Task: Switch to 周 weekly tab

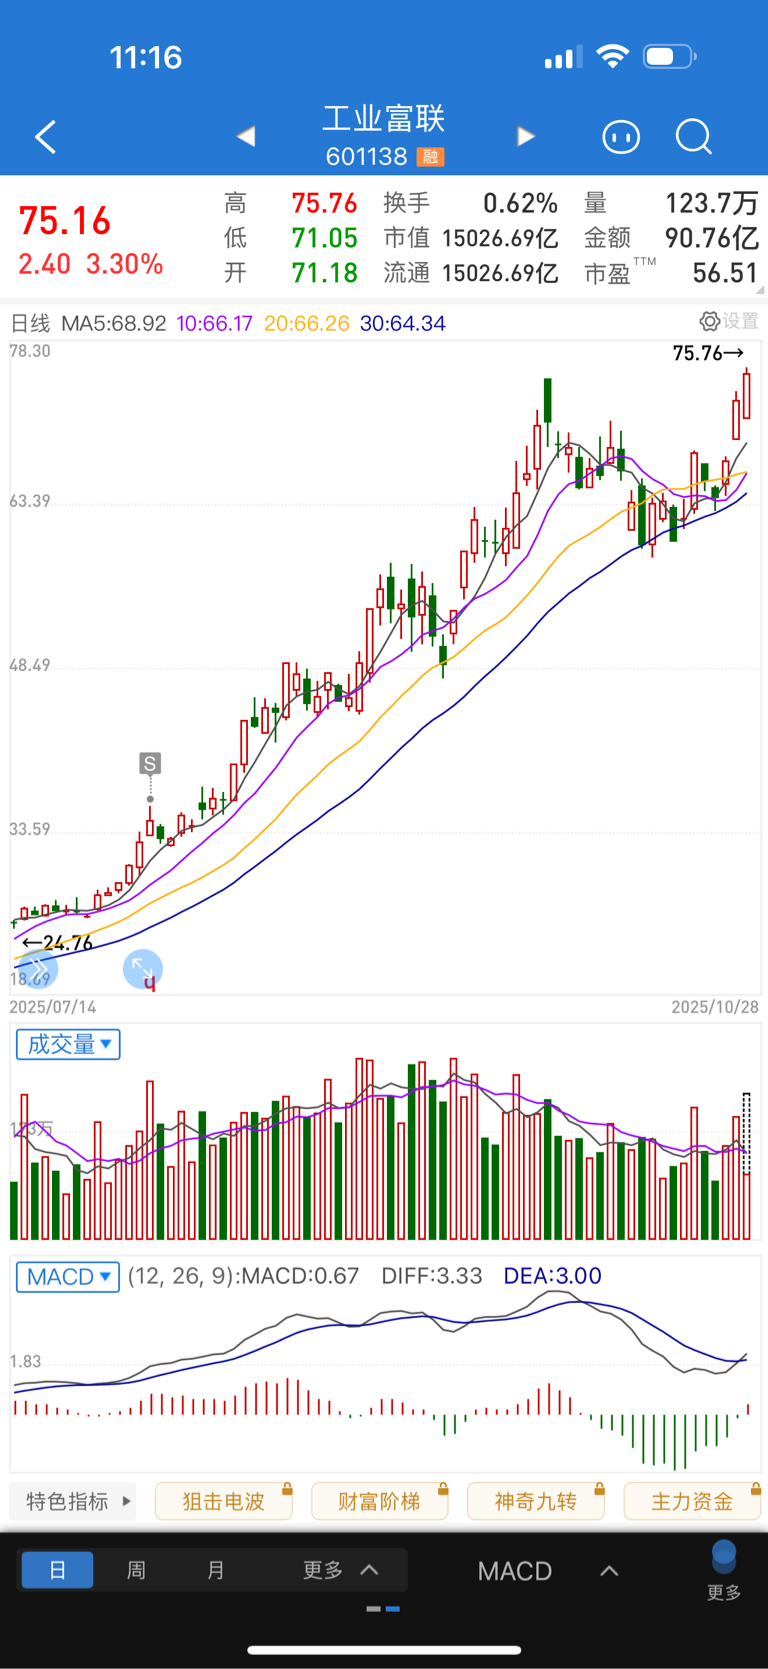Action: click(x=136, y=1570)
